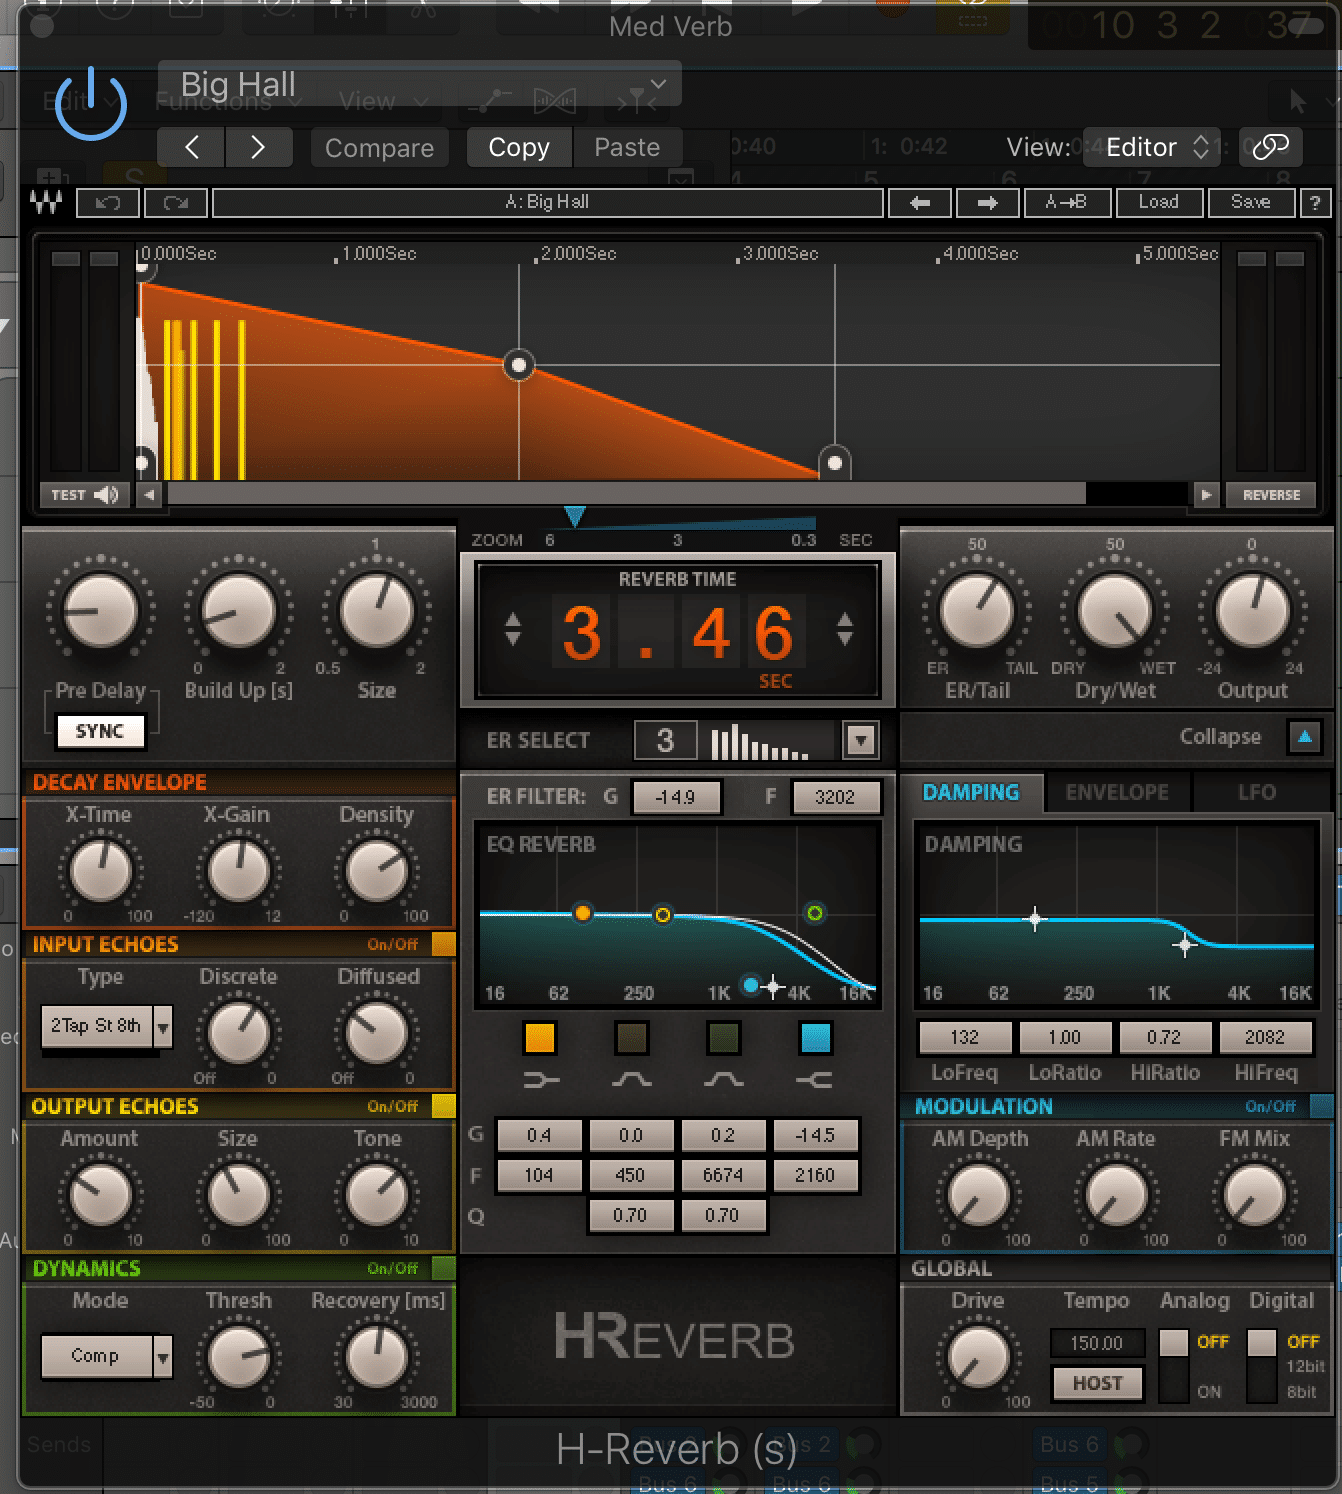This screenshot has height=1494, width=1342.
Task: Click the Dry/Wet knob
Action: point(1114,610)
